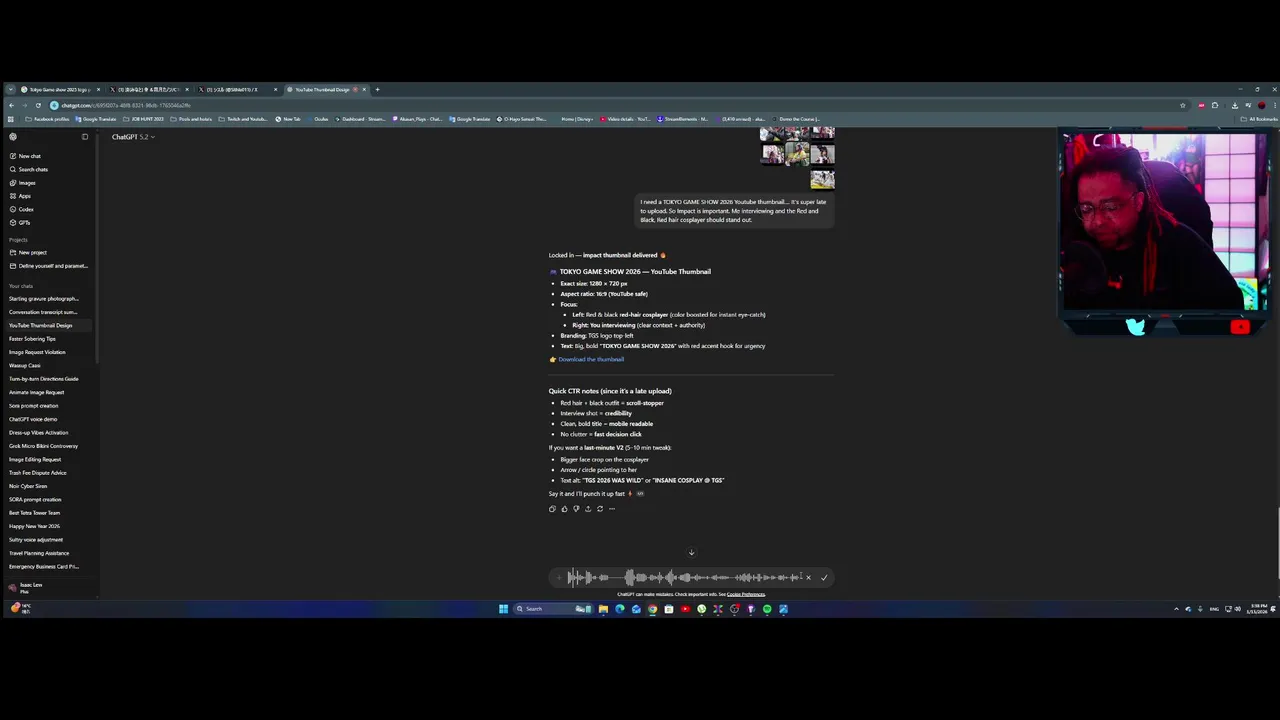
Task: Give thumbs down to the response
Action: pyautogui.click(x=576, y=508)
